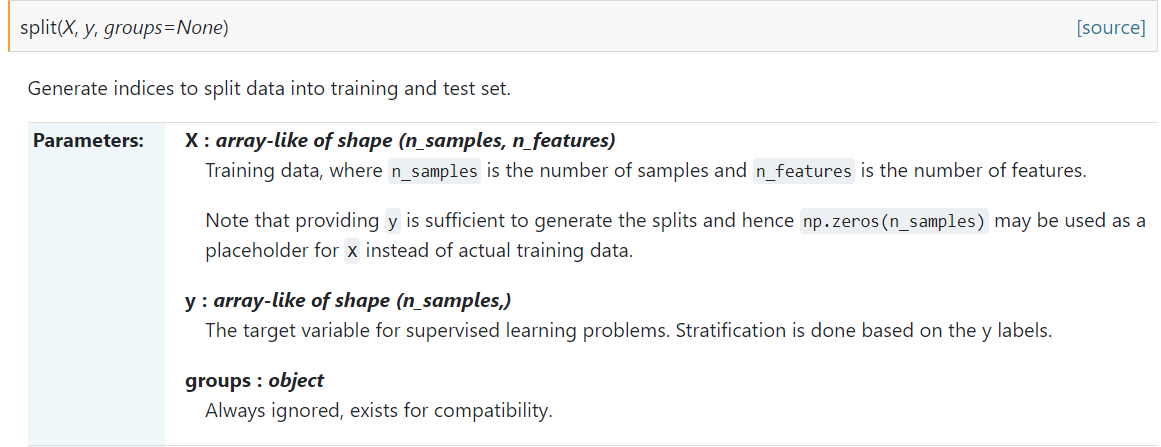Click the np.zeros(n_samples) code snippet
Screen dimensions: 1161x447
pyautogui.click(x=895, y=221)
